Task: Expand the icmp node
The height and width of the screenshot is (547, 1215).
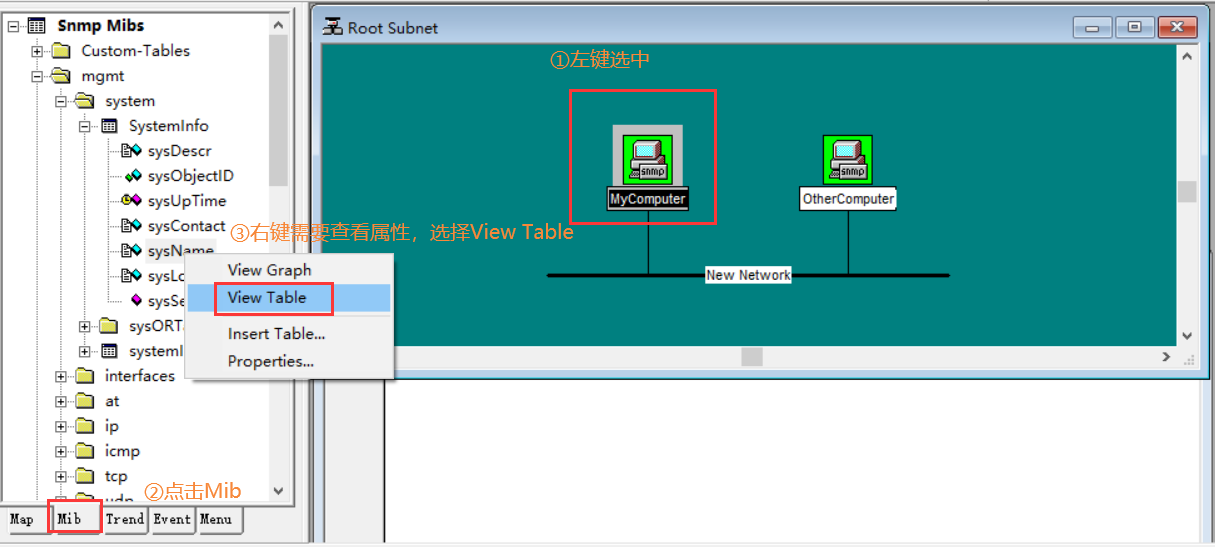Action: pos(61,451)
